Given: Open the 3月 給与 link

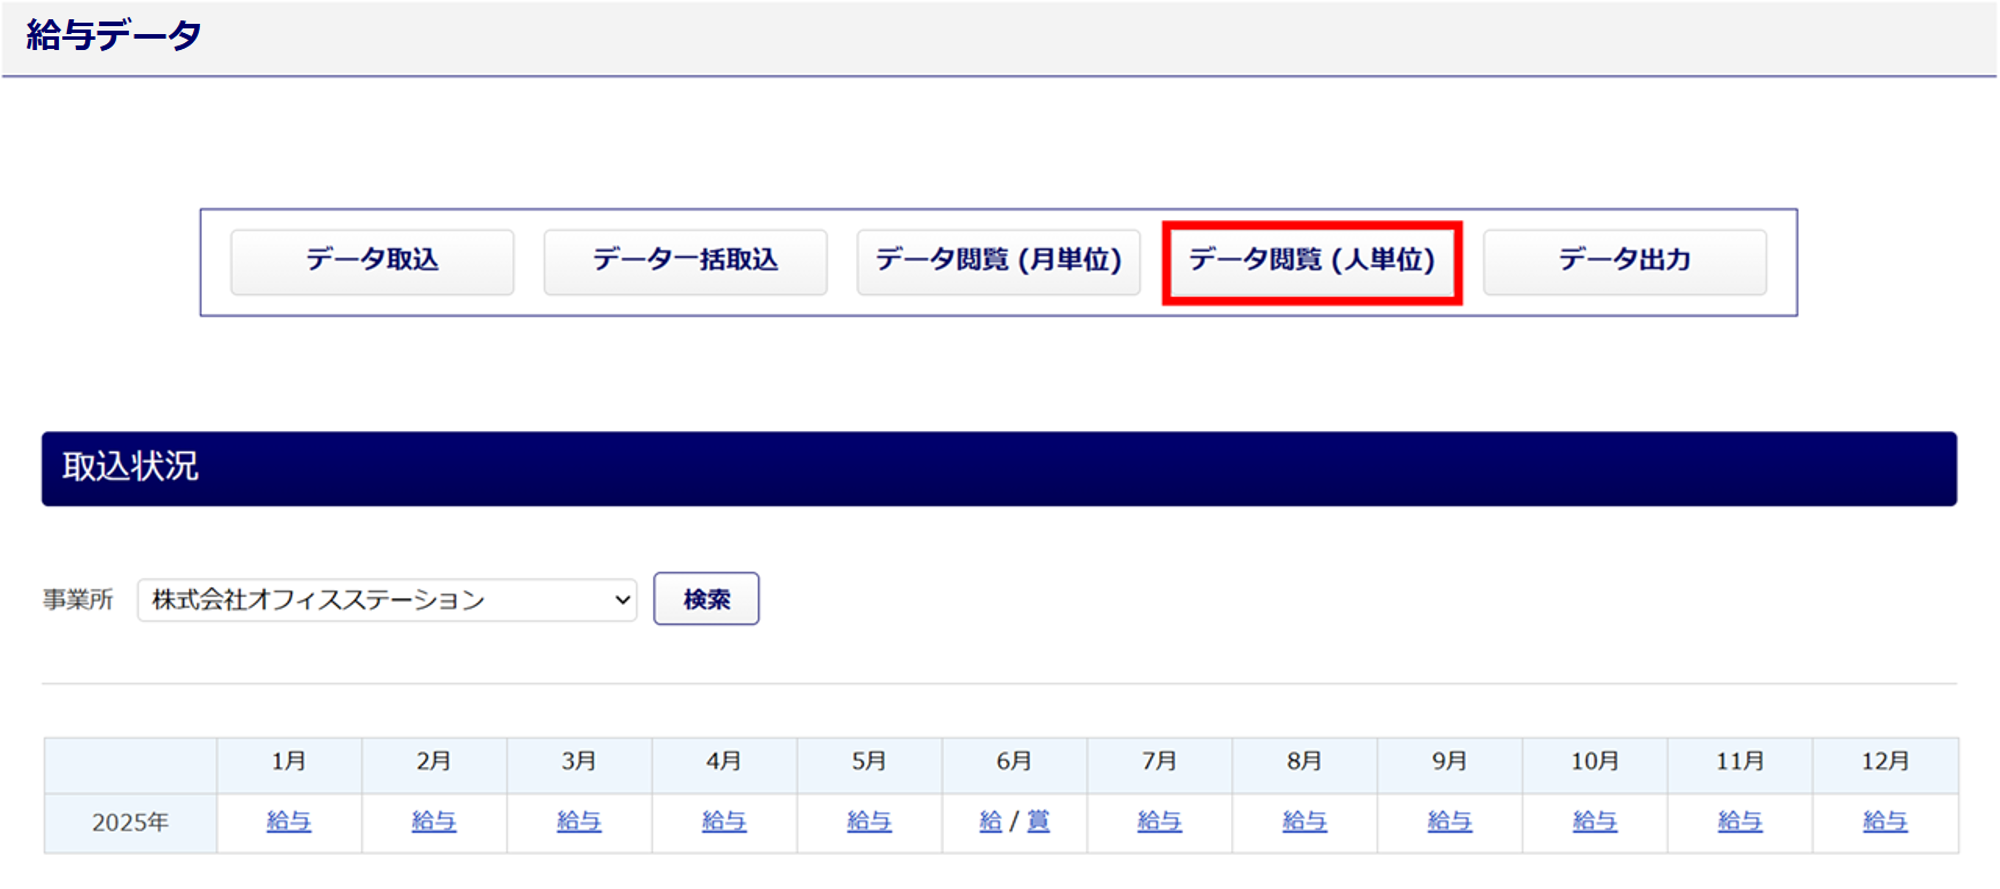Looking at the screenshot, I should point(579,821).
